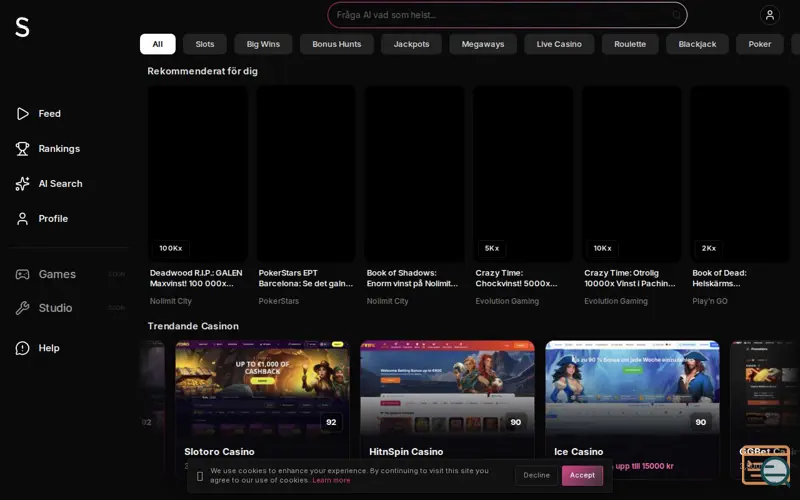This screenshot has width=800, height=500.
Task: Click the 5Kx multiplier badge
Action: (x=491, y=248)
